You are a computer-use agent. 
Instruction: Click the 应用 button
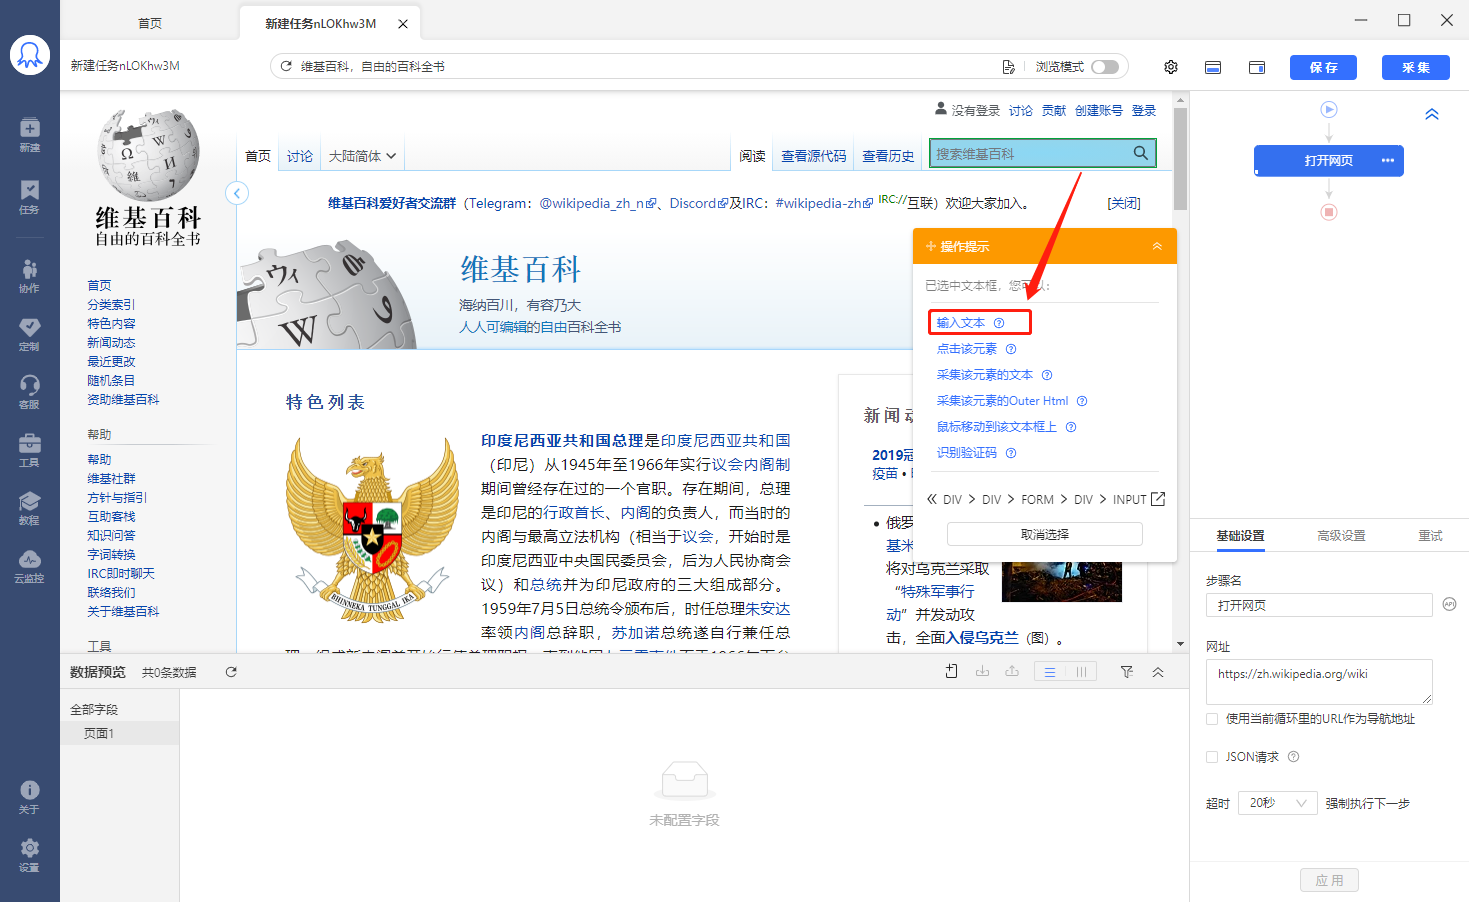tap(1330, 880)
